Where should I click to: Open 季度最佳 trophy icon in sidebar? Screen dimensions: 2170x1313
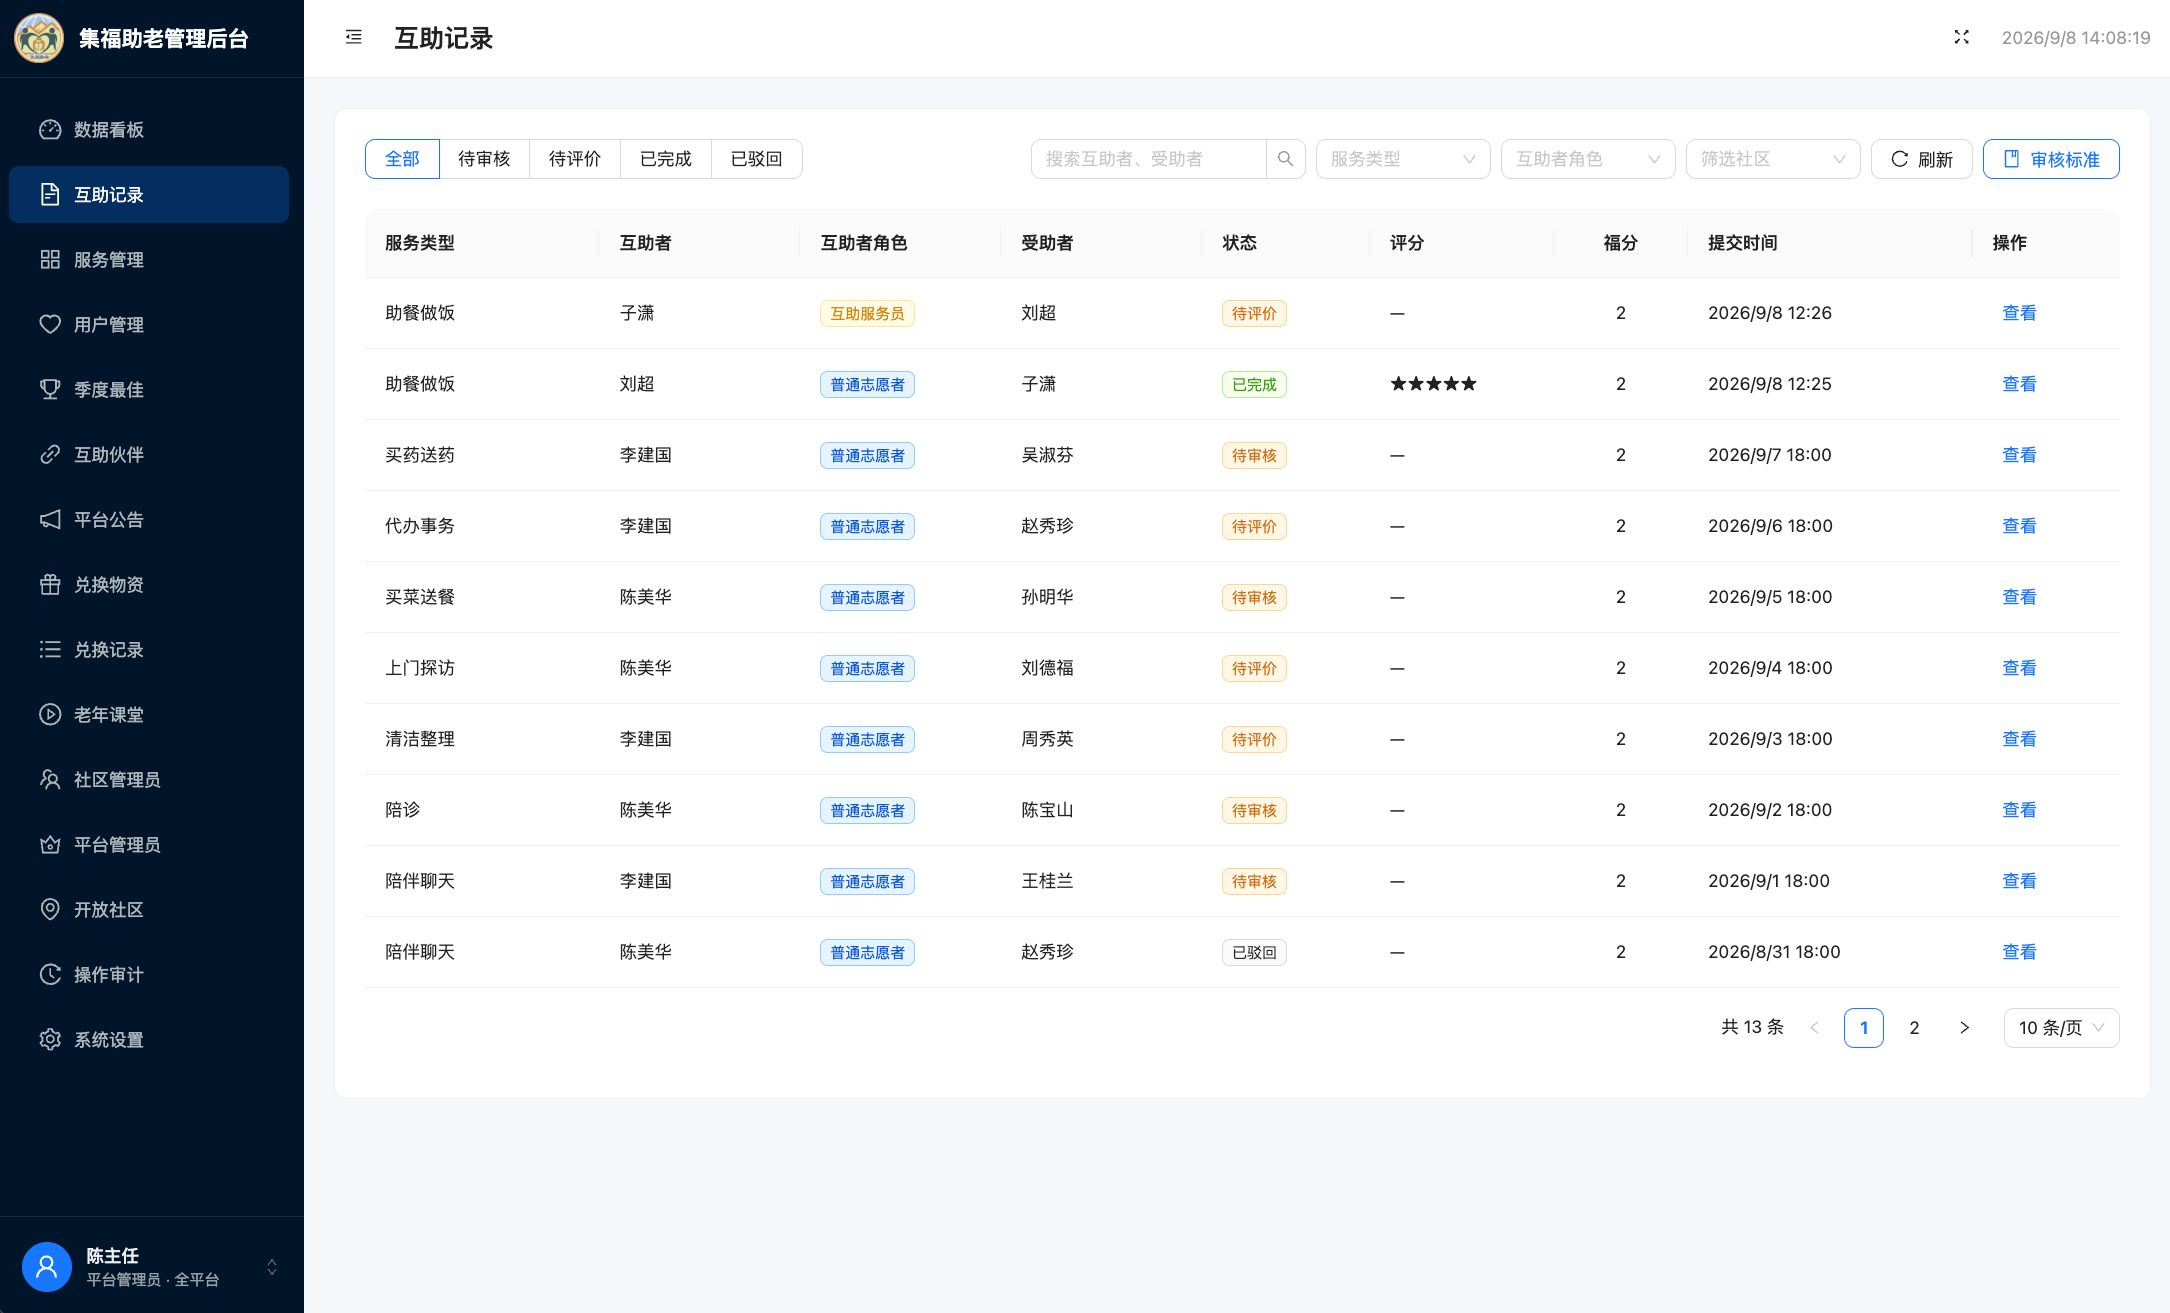50,390
